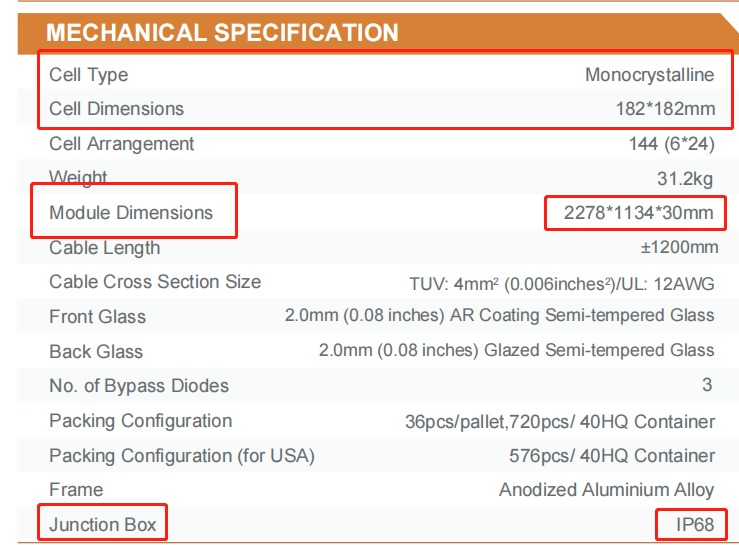
Task: Click the Mechanical Specification header
Action: [x=222, y=32]
